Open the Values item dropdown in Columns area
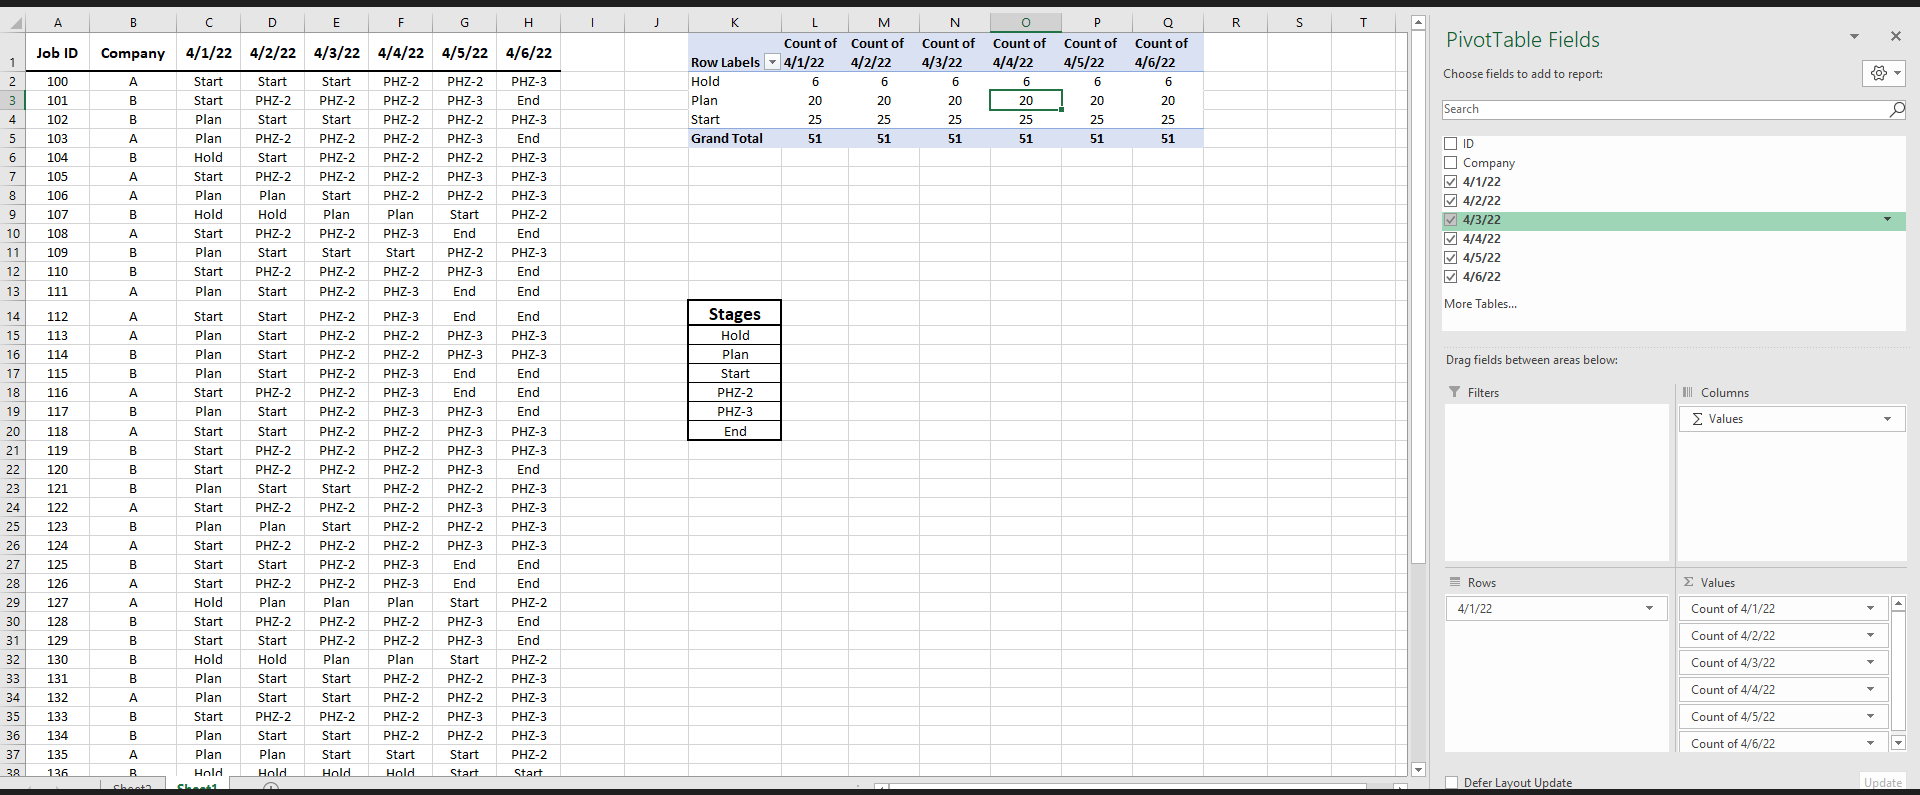The width and height of the screenshot is (1920, 795). pos(1888,419)
